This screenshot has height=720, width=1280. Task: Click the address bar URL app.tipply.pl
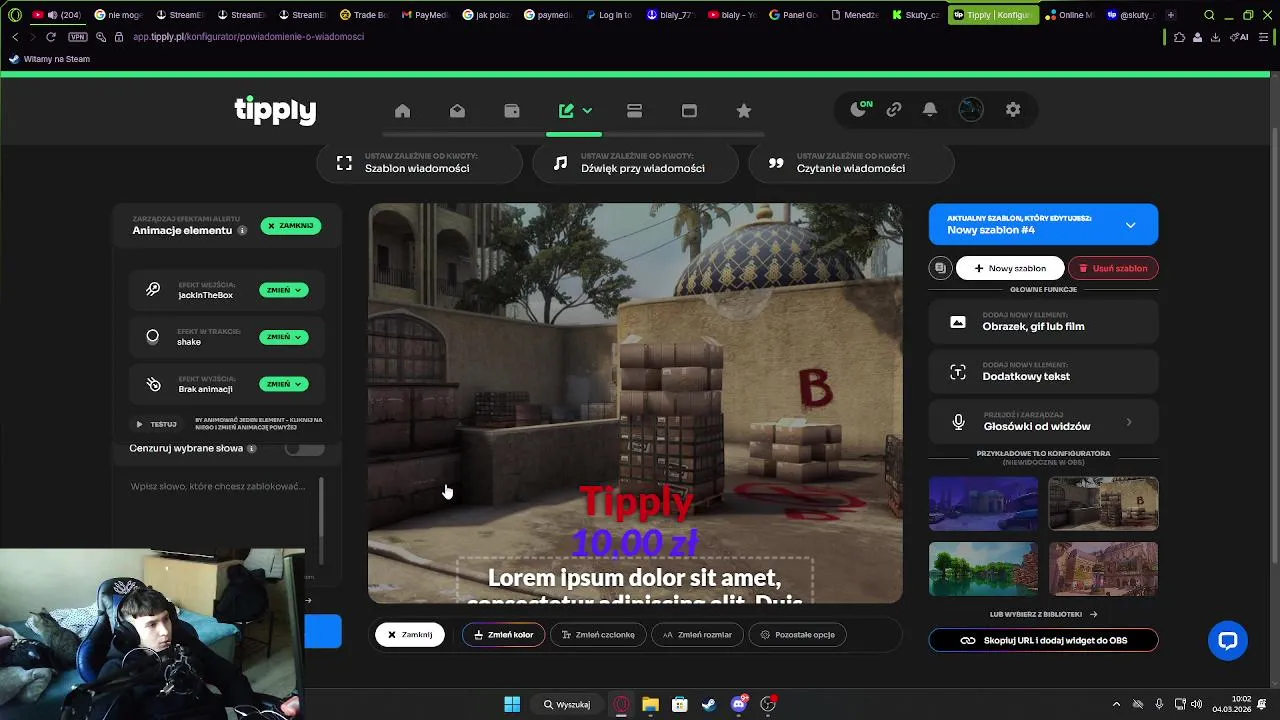[x=248, y=37]
